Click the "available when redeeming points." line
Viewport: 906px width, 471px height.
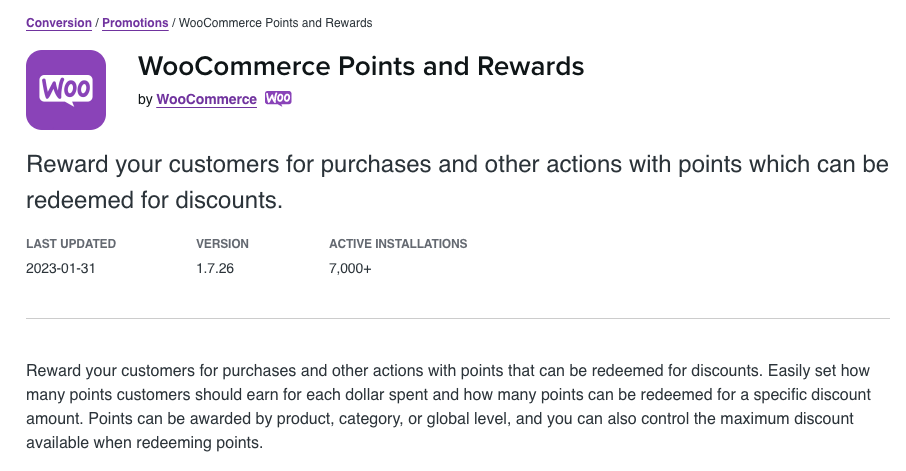pyautogui.click(x=144, y=443)
